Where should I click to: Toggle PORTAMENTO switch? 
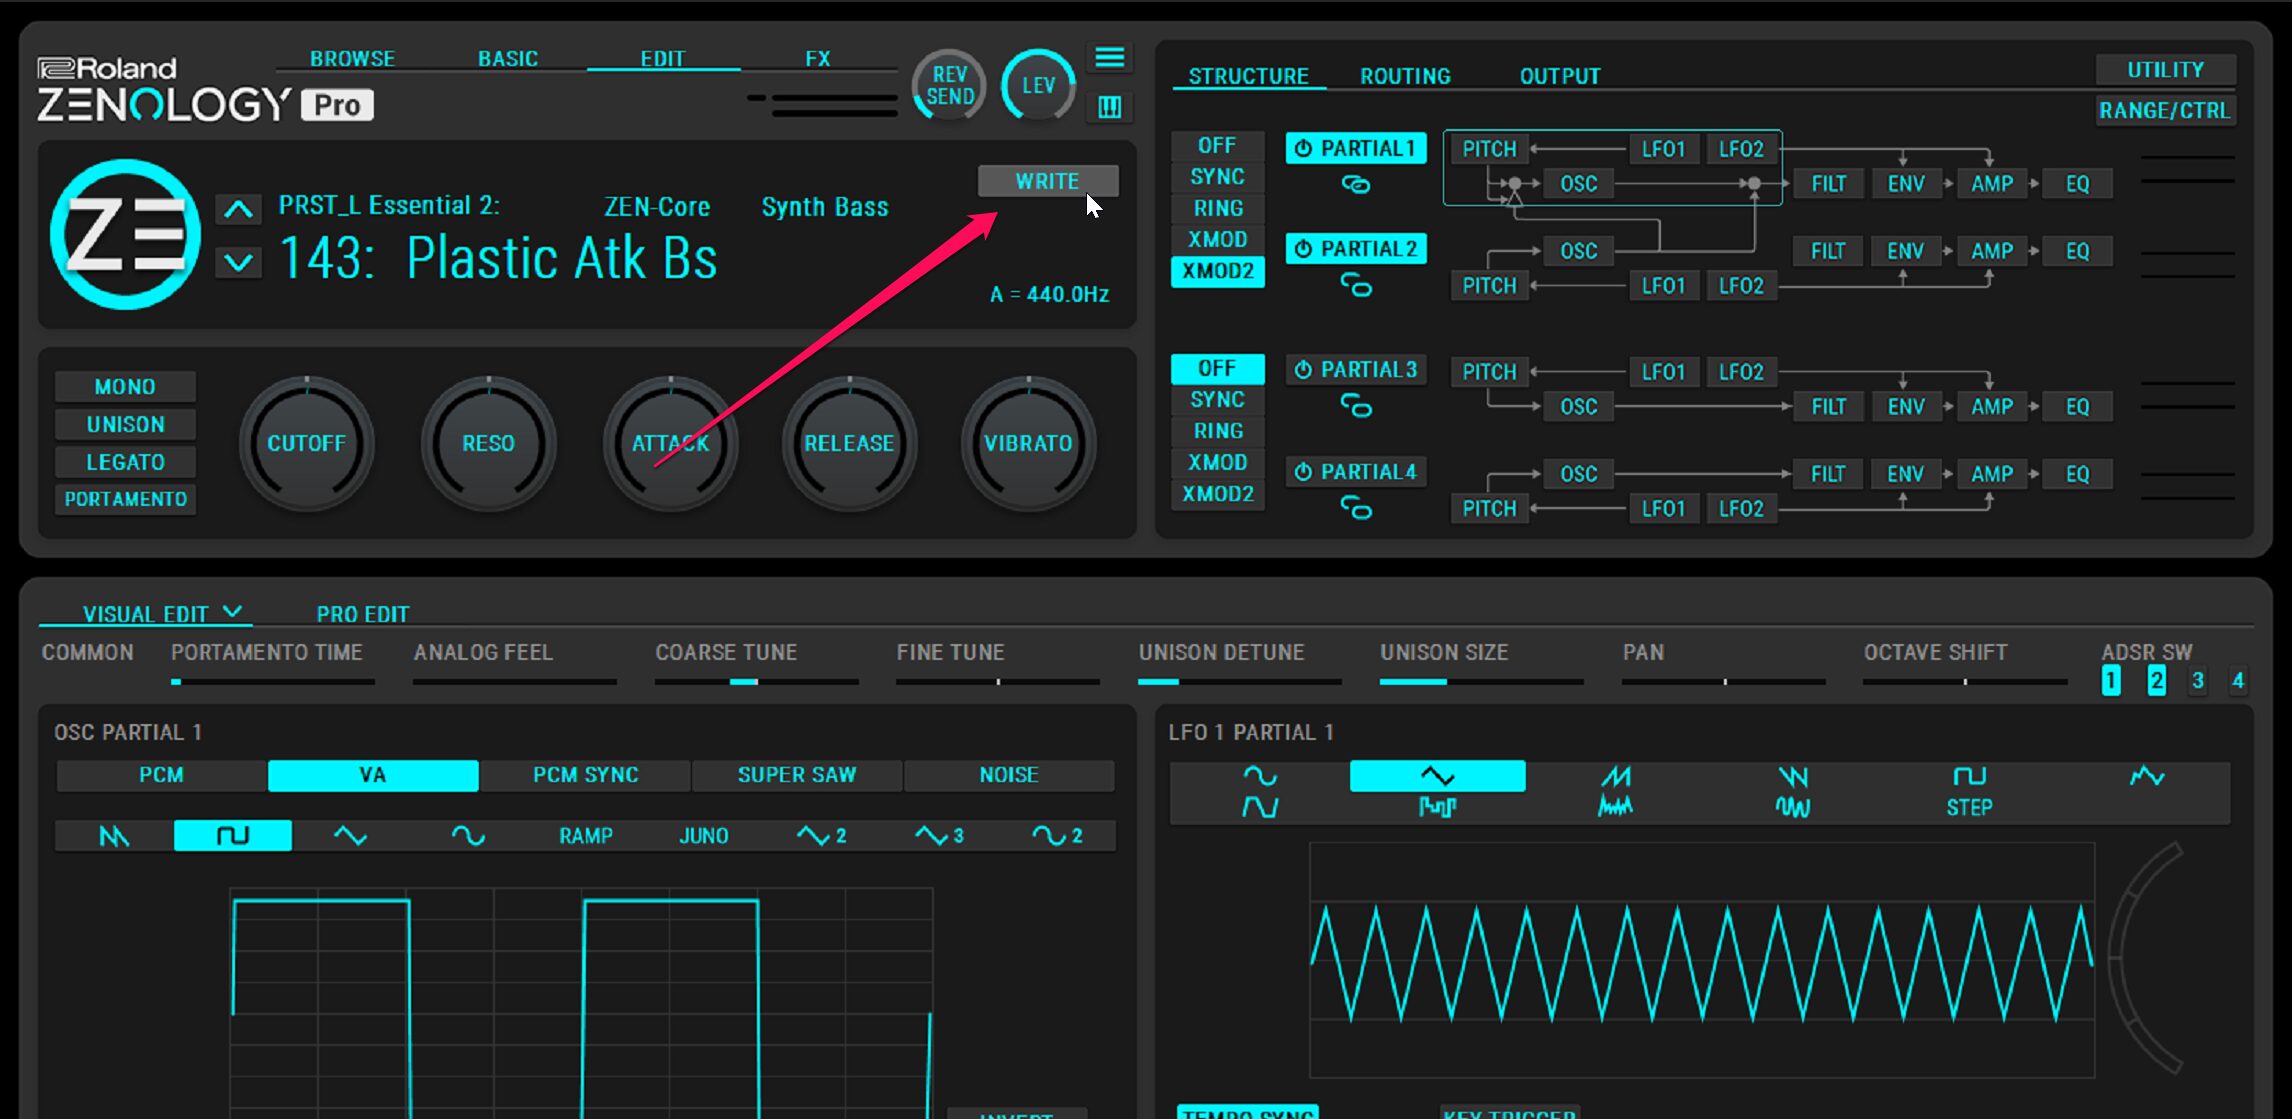click(x=125, y=499)
